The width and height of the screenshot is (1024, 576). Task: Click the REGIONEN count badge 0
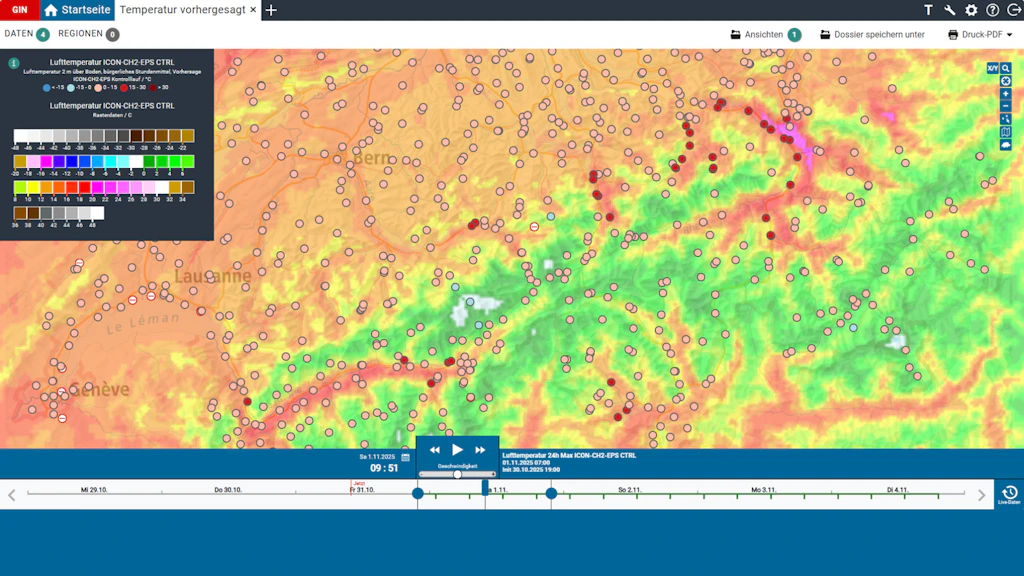tap(112, 35)
